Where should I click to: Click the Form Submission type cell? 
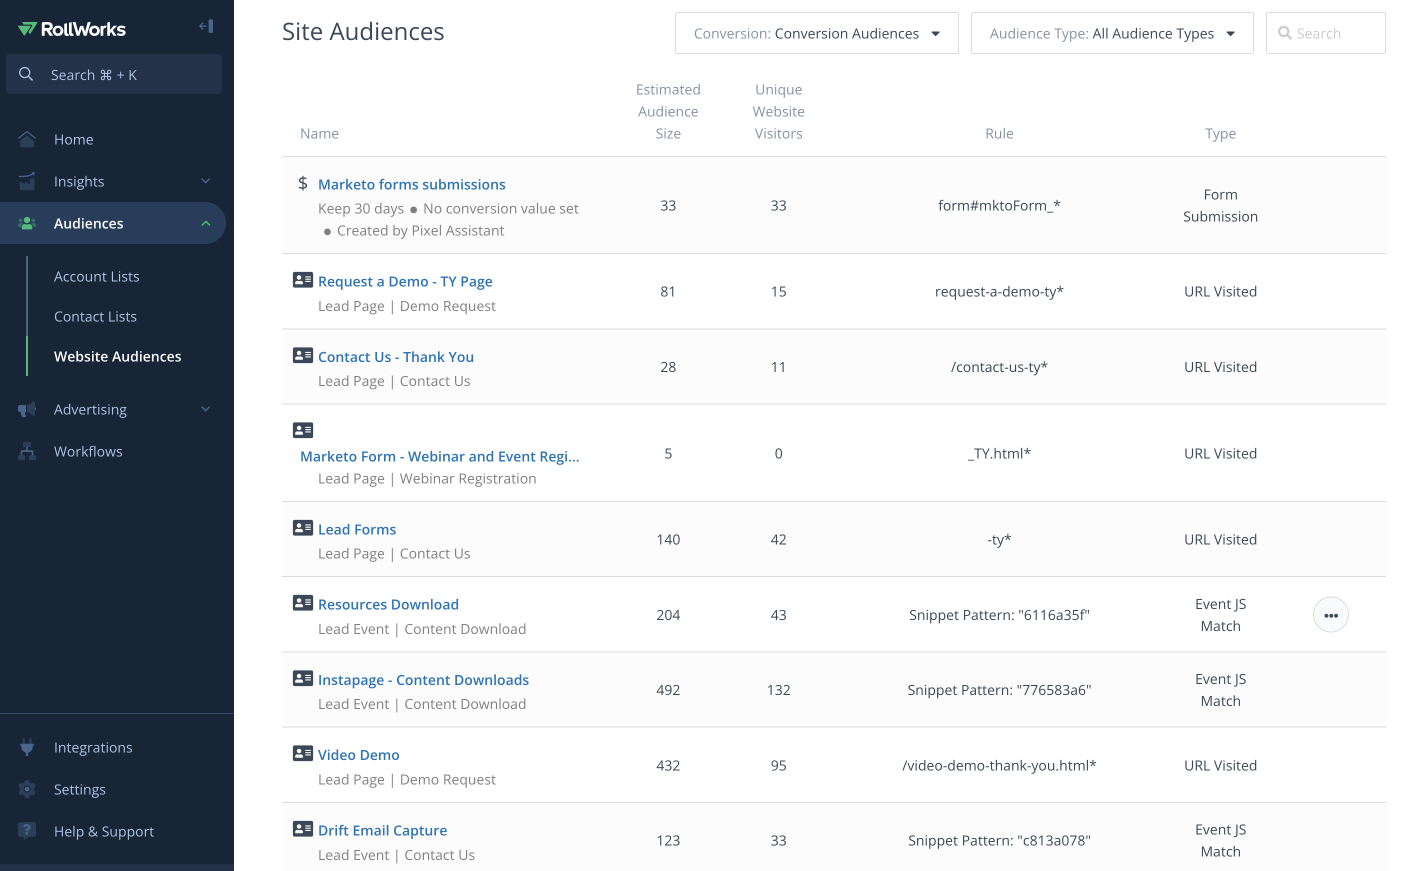[1220, 205]
